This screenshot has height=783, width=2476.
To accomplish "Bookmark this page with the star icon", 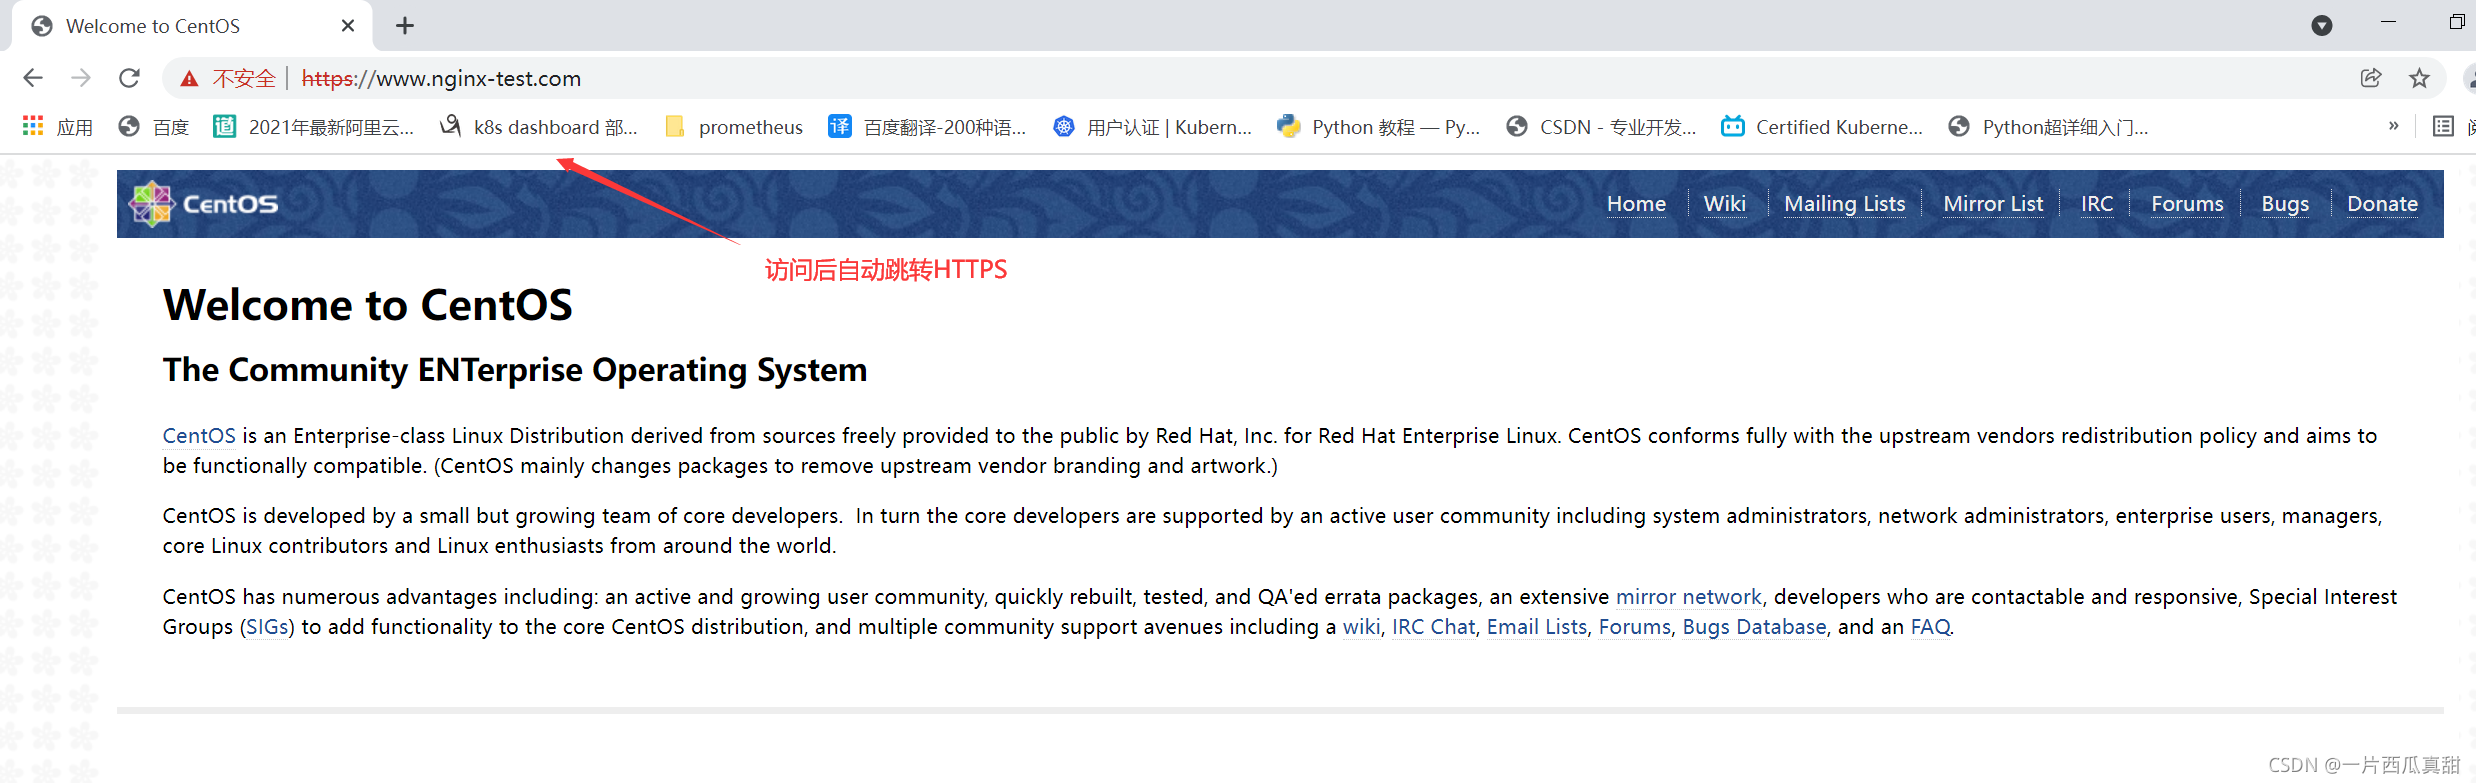I will coord(2419,78).
